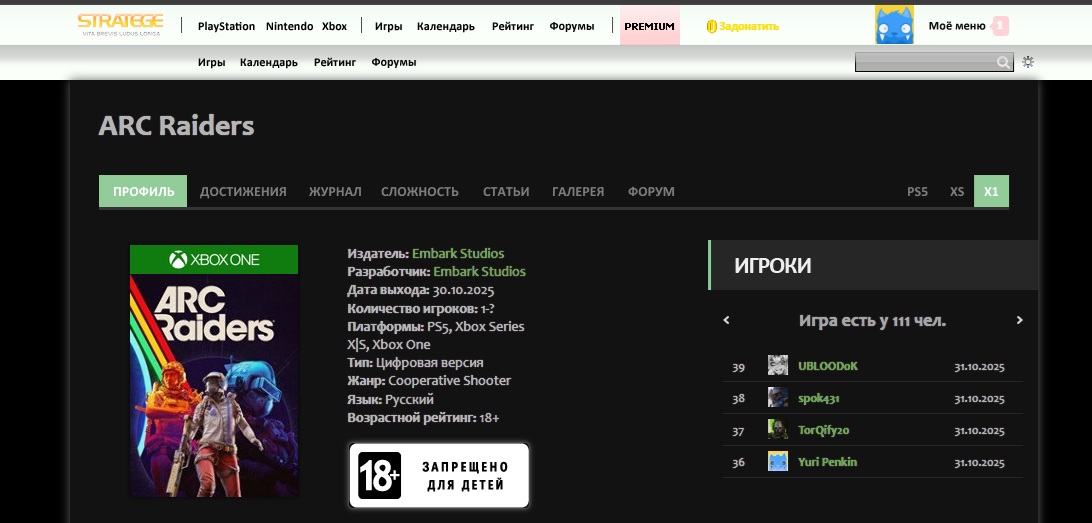Click the PREMIUM button
Image resolution: width=1092 pixels, height=523 pixels.
point(649,26)
